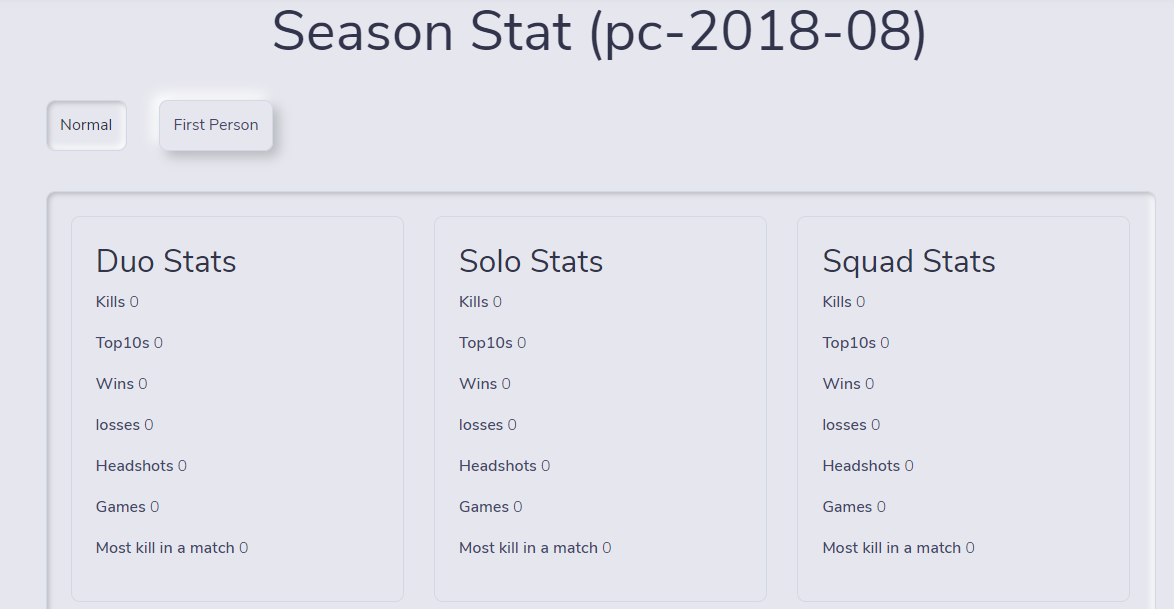Click Most kill in a match in Solo Stats
Image resolution: width=1174 pixels, height=609 pixels.
click(x=535, y=548)
